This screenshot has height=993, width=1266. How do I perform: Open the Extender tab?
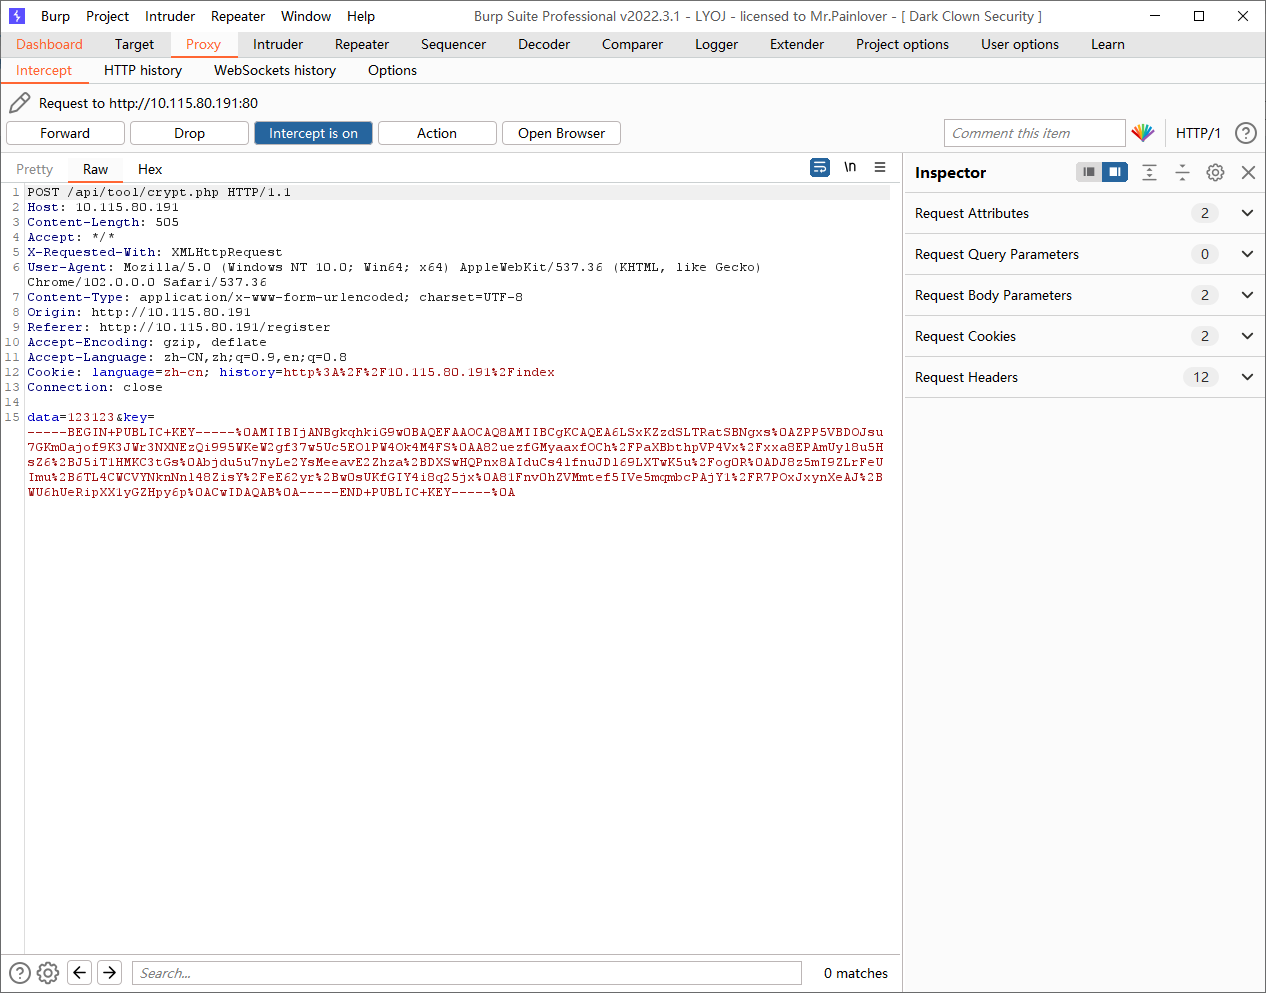coord(797,44)
